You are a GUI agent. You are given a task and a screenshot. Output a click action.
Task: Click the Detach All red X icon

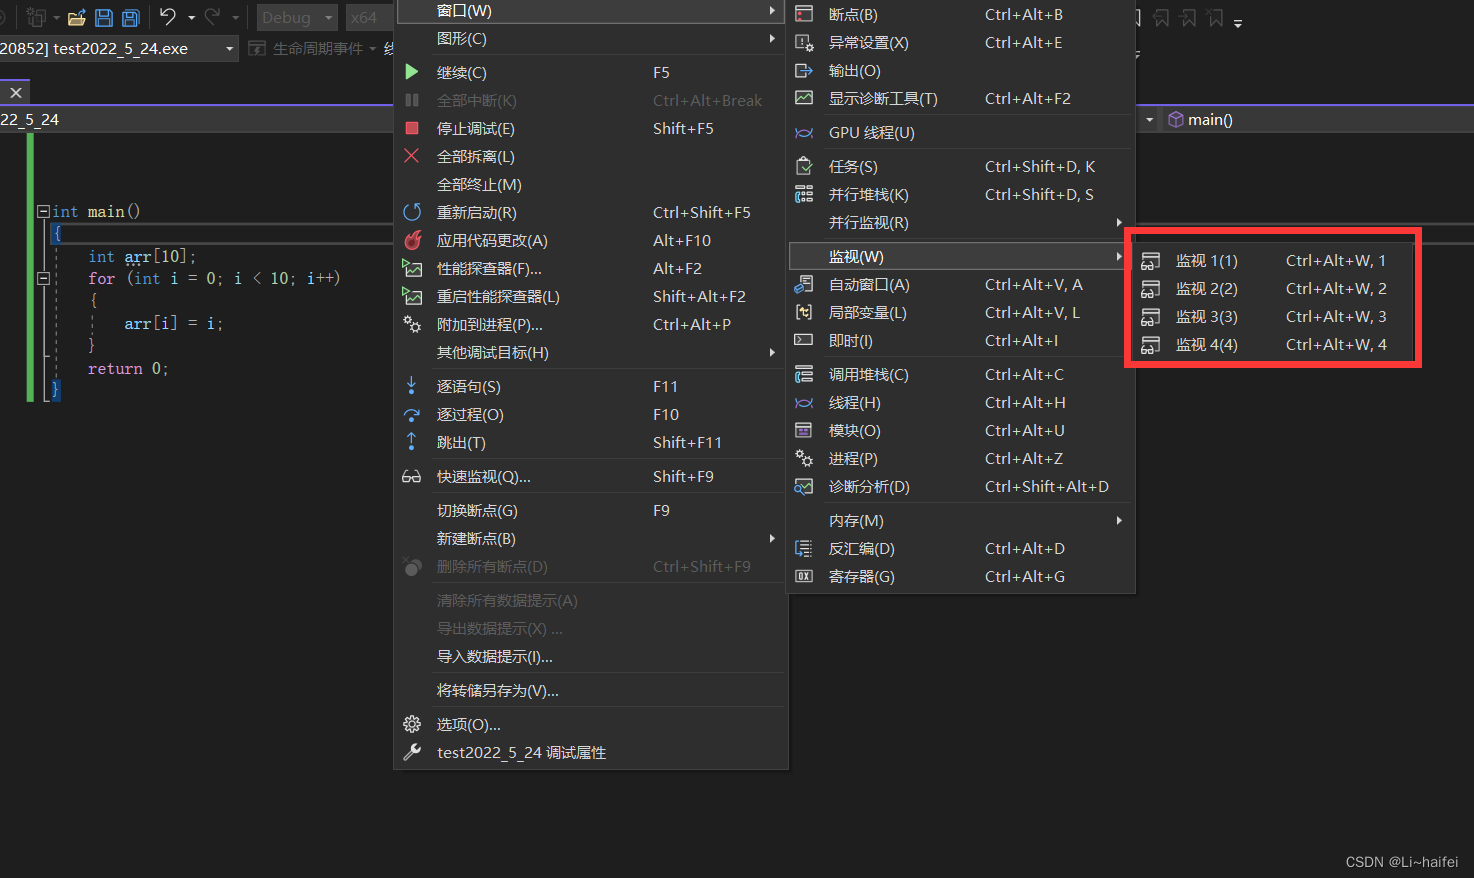[x=411, y=156]
